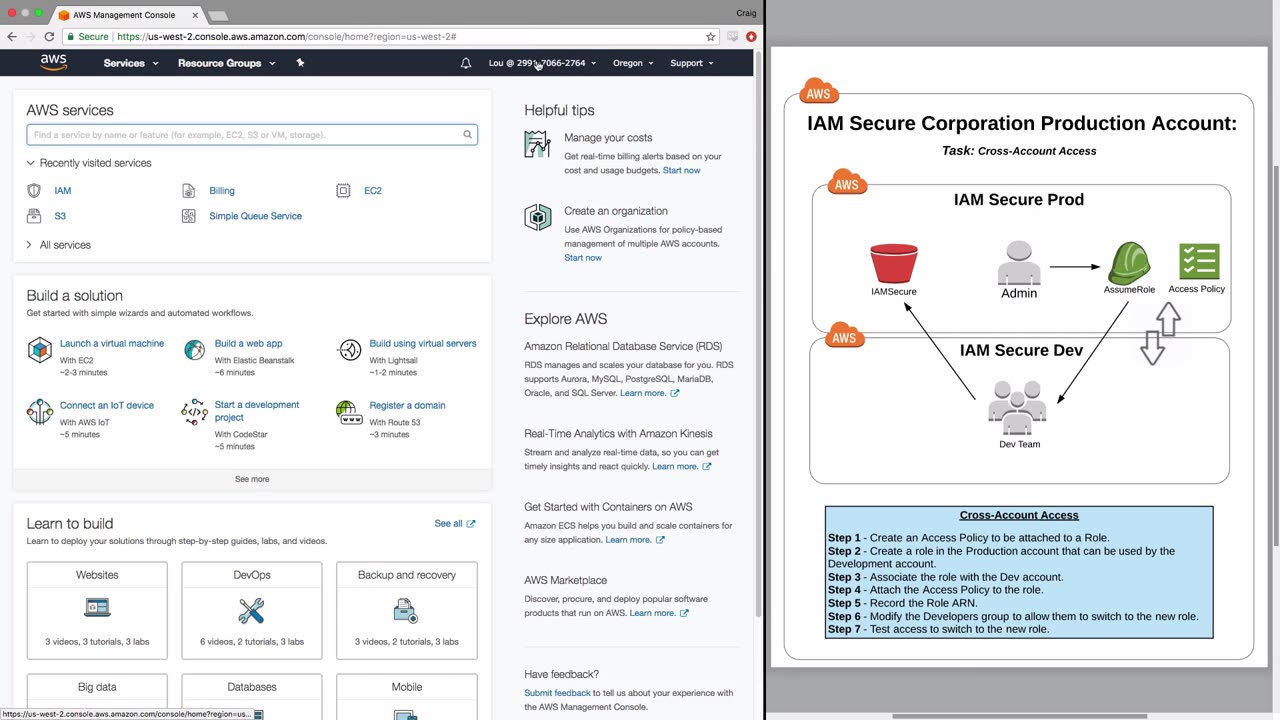Click the Create an organization icon
1280x720 pixels.
(x=538, y=217)
